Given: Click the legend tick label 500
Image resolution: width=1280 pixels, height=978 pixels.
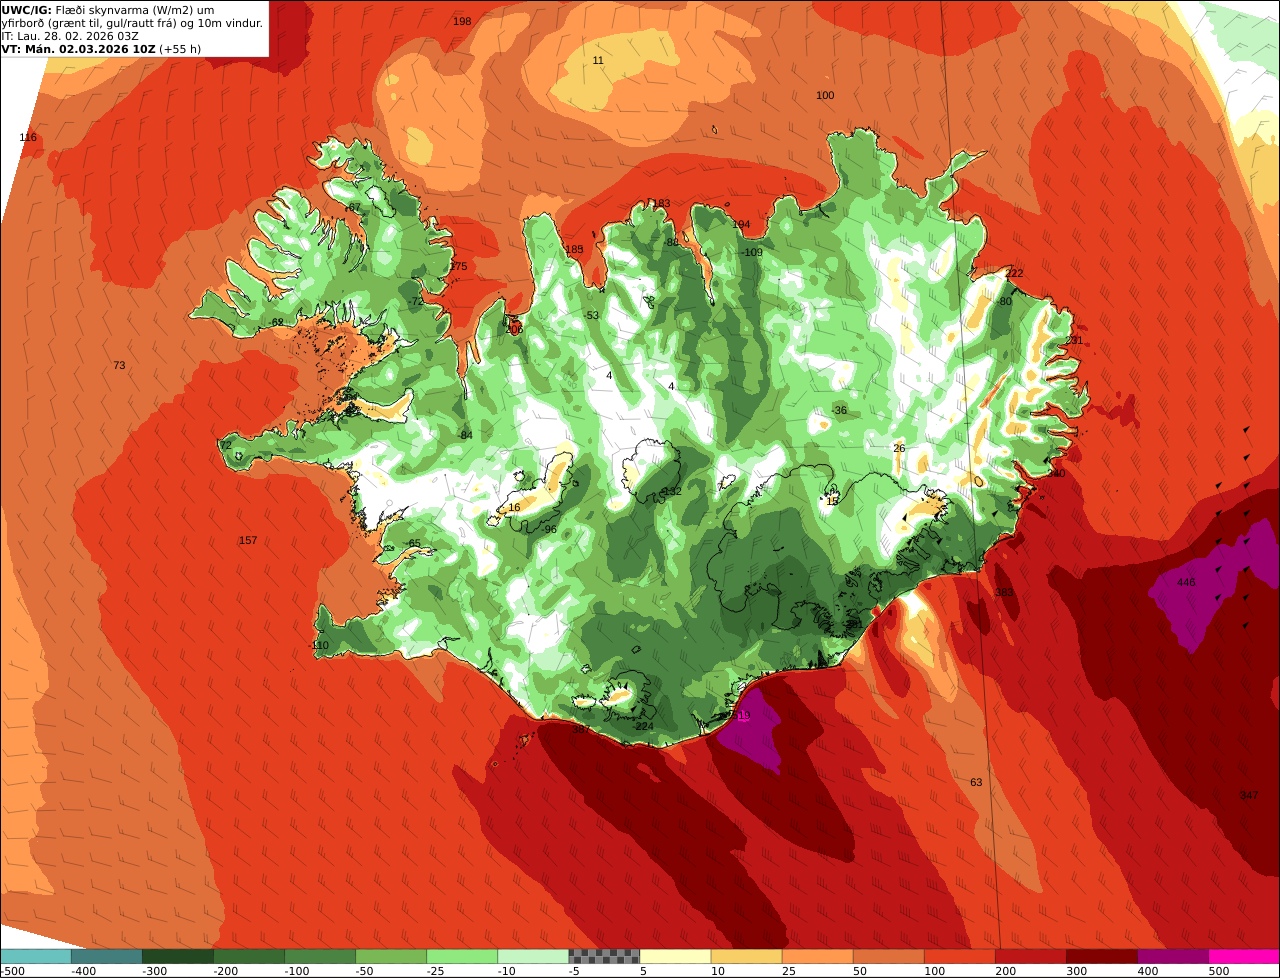Looking at the screenshot, I should 1218,970.
